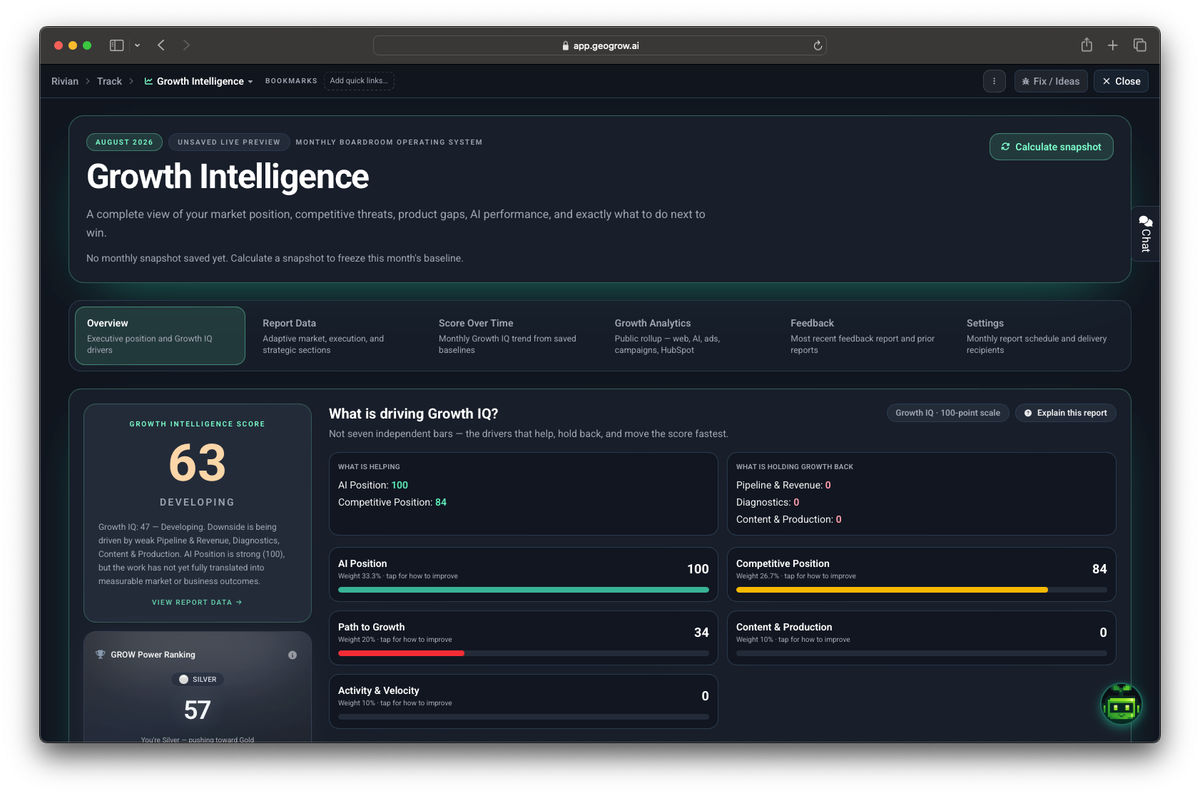Viewport: 1200px width, 795px height.
Task: Expand the Content & Production driver card
Action: coord(921,638)
